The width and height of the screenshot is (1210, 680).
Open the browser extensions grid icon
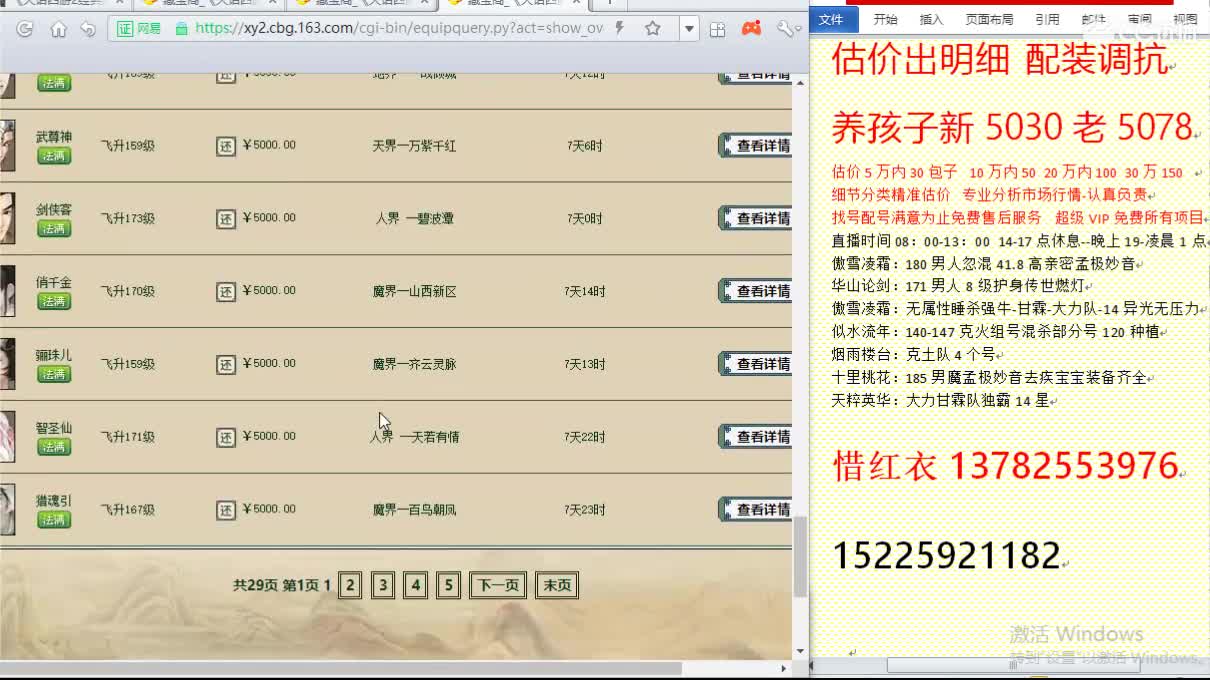(718, 29)
